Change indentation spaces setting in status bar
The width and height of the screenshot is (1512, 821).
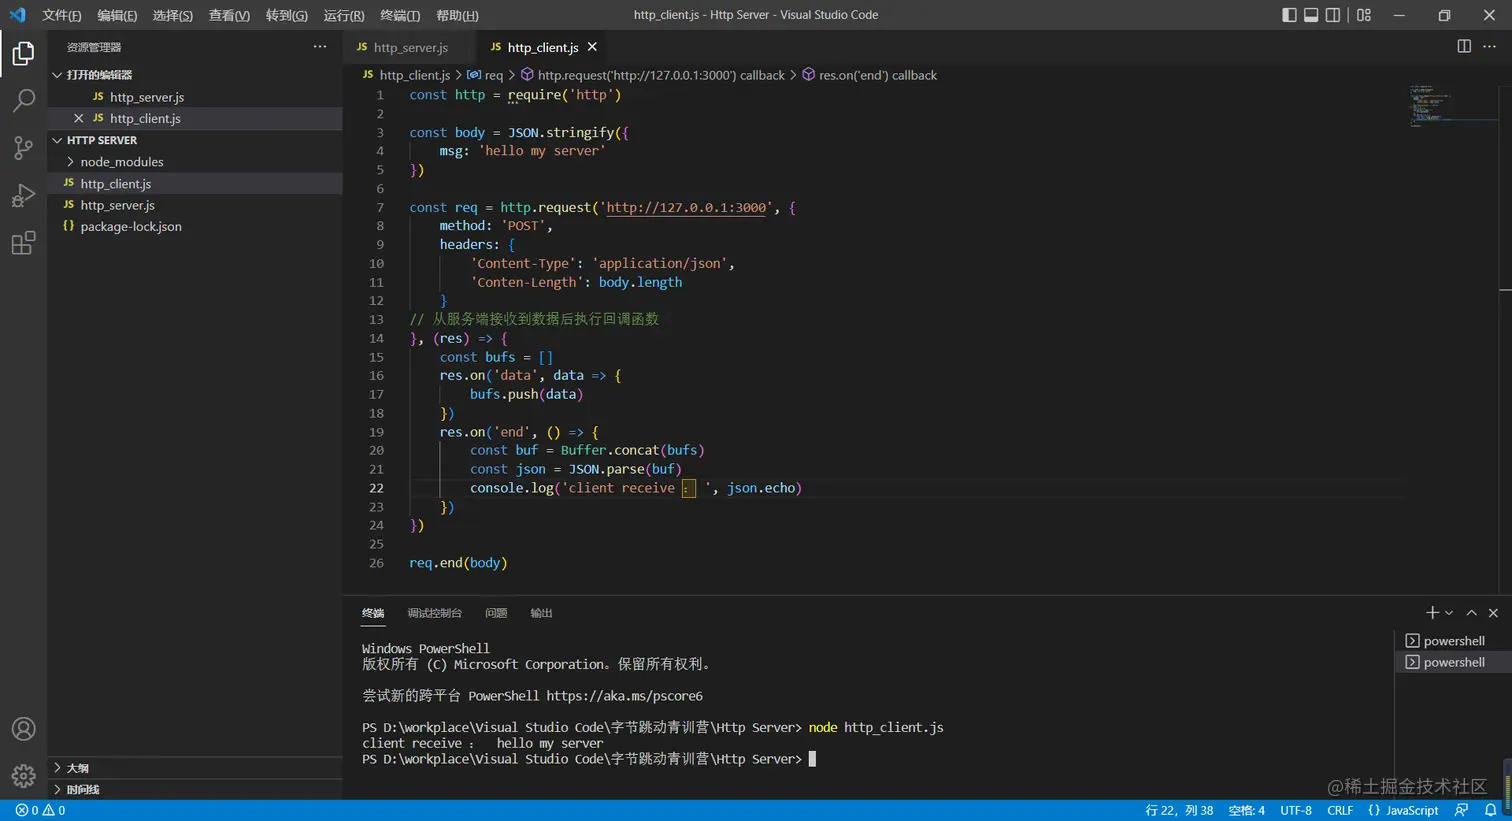pyautogui.click(x=1246, y=810)
